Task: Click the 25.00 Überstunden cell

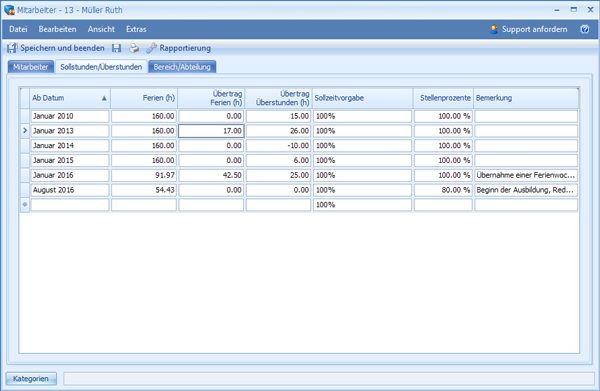Action: click(279, 175)
